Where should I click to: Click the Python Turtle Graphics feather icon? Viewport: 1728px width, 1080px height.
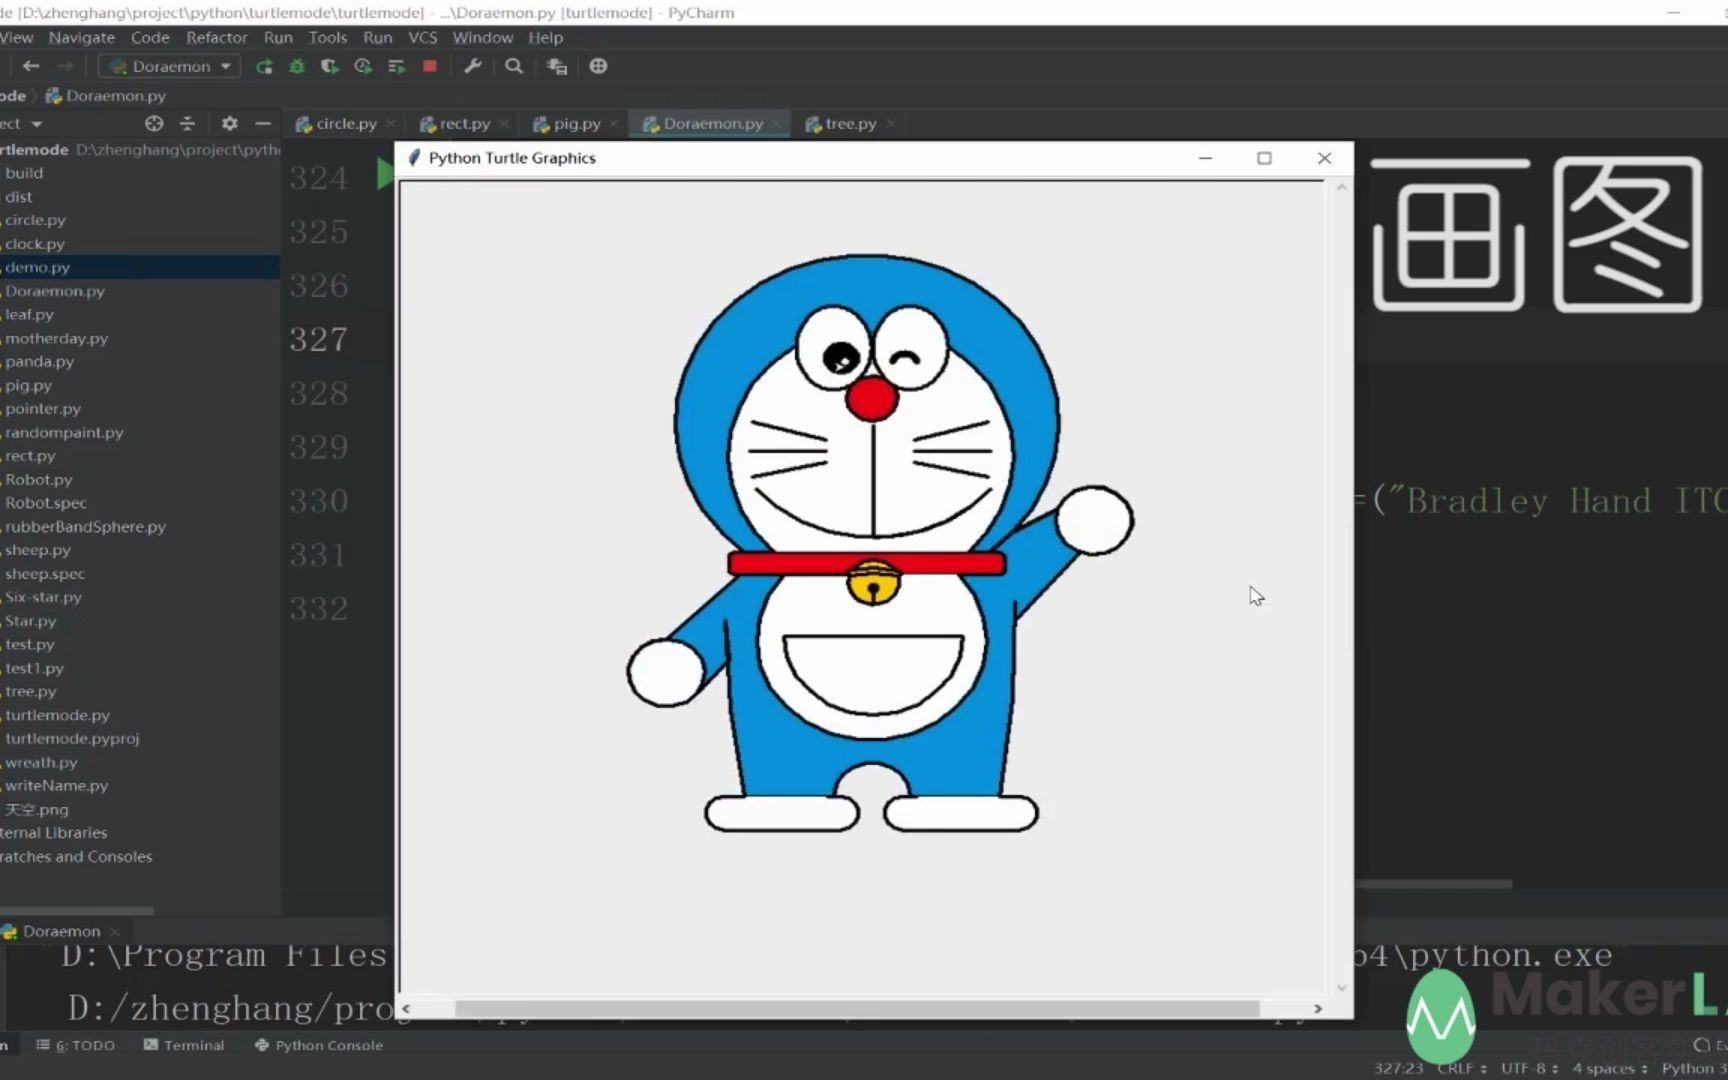point(414,158)
